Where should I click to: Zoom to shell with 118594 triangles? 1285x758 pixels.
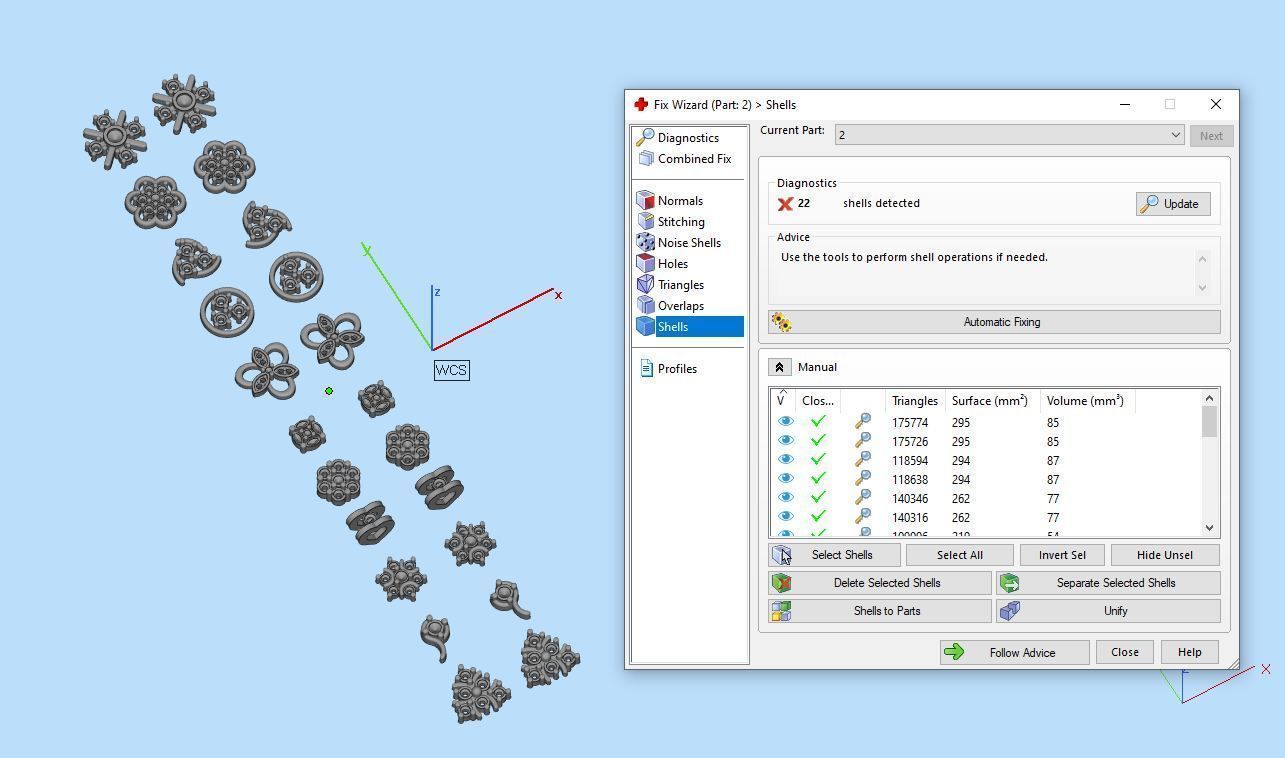click(x=862, y=460)
